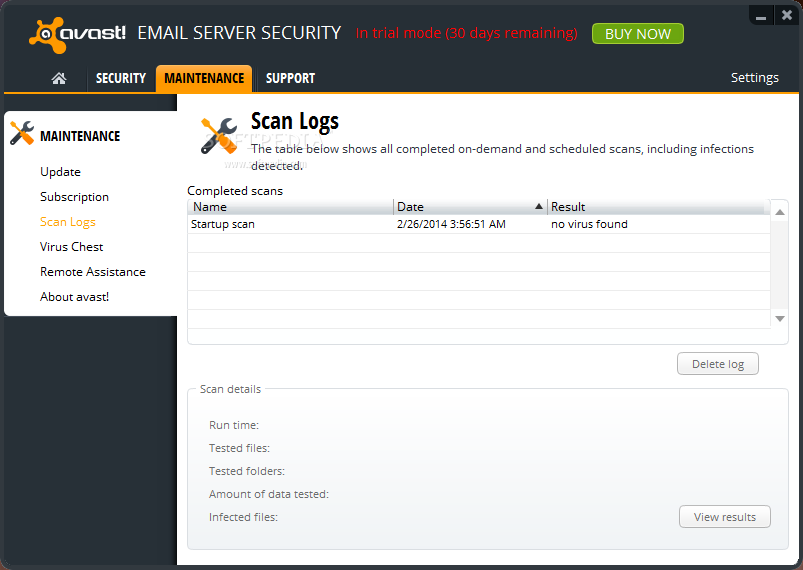Click the View results button

(725, 517)
